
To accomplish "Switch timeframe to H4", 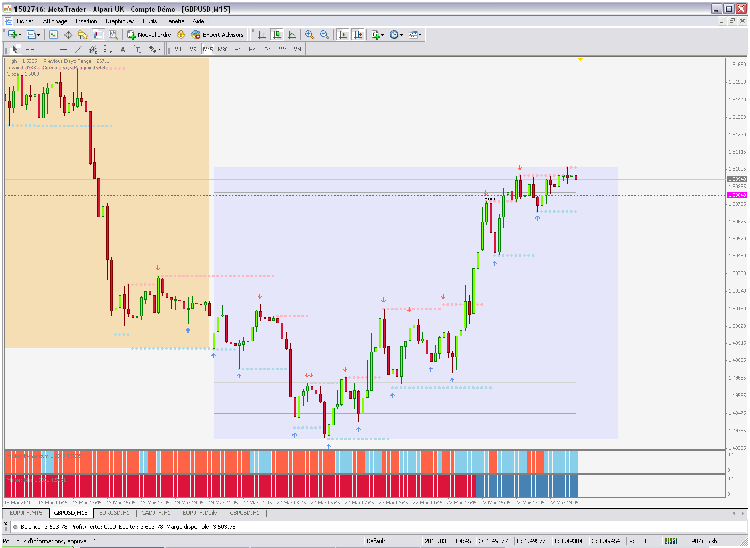I will pos(252,49).
